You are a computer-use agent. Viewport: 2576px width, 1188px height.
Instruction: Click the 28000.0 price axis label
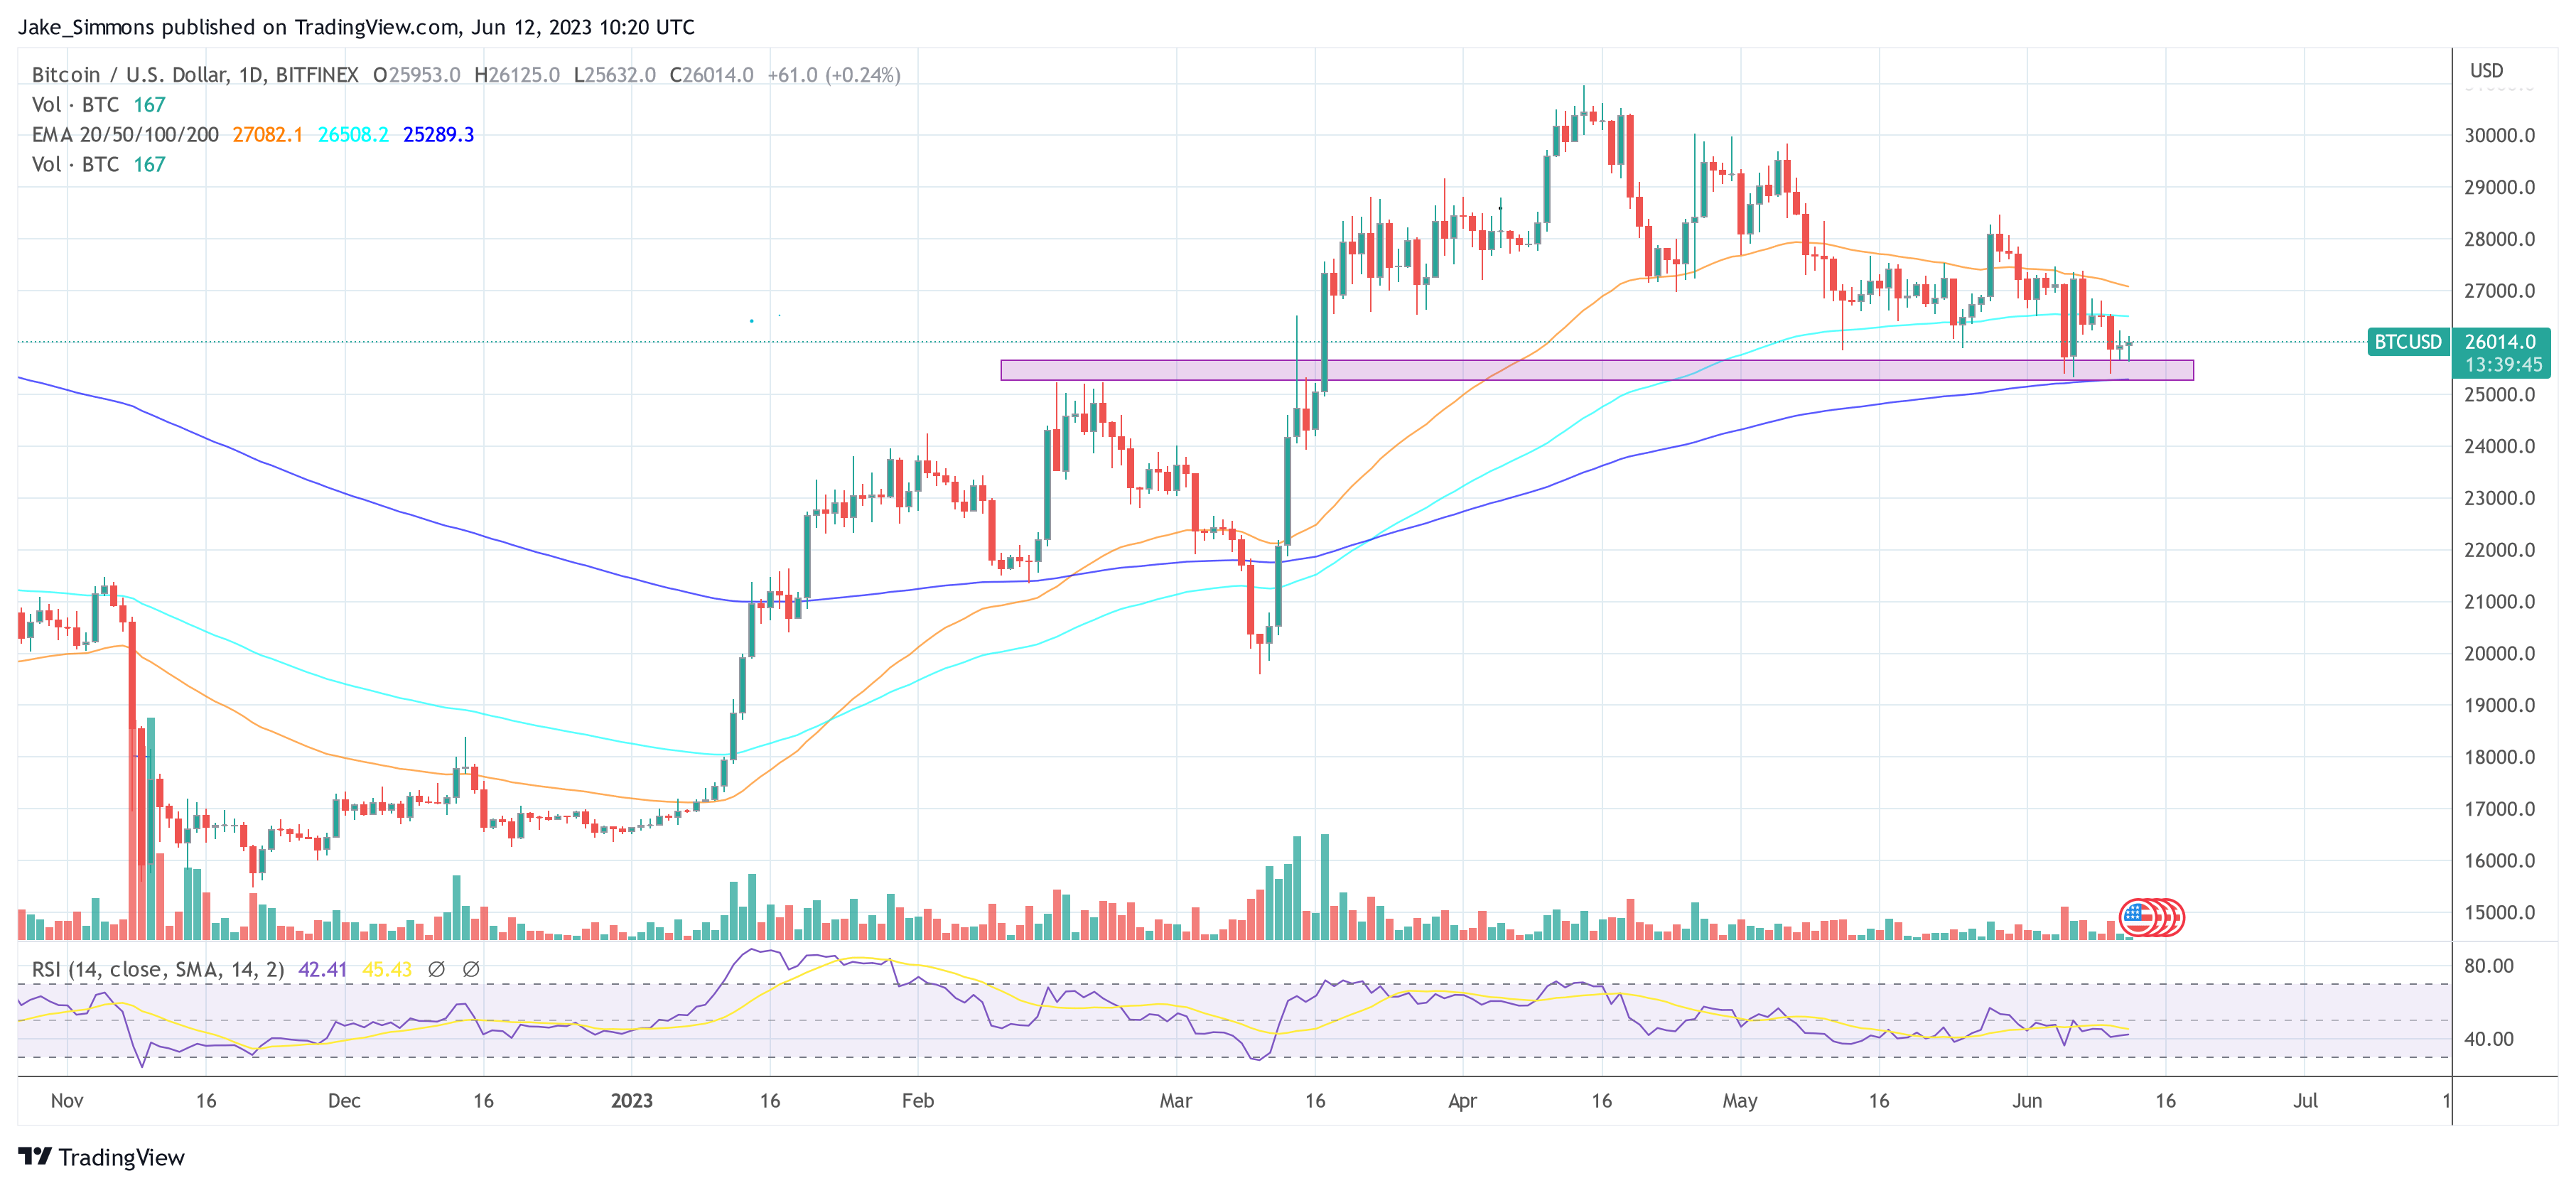[2499, 239]
